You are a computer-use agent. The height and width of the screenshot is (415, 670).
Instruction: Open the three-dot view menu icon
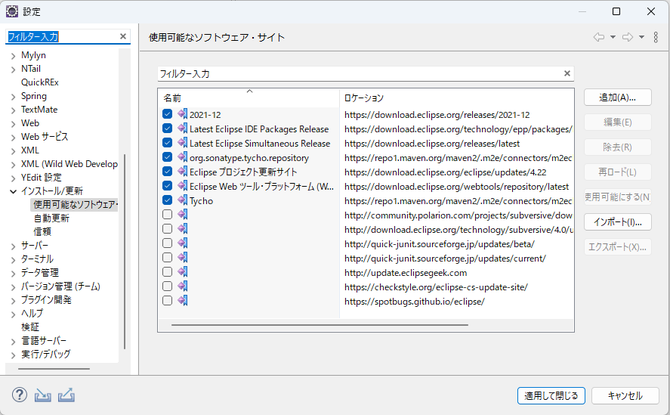pyautogui.click(x=655, y=37)
